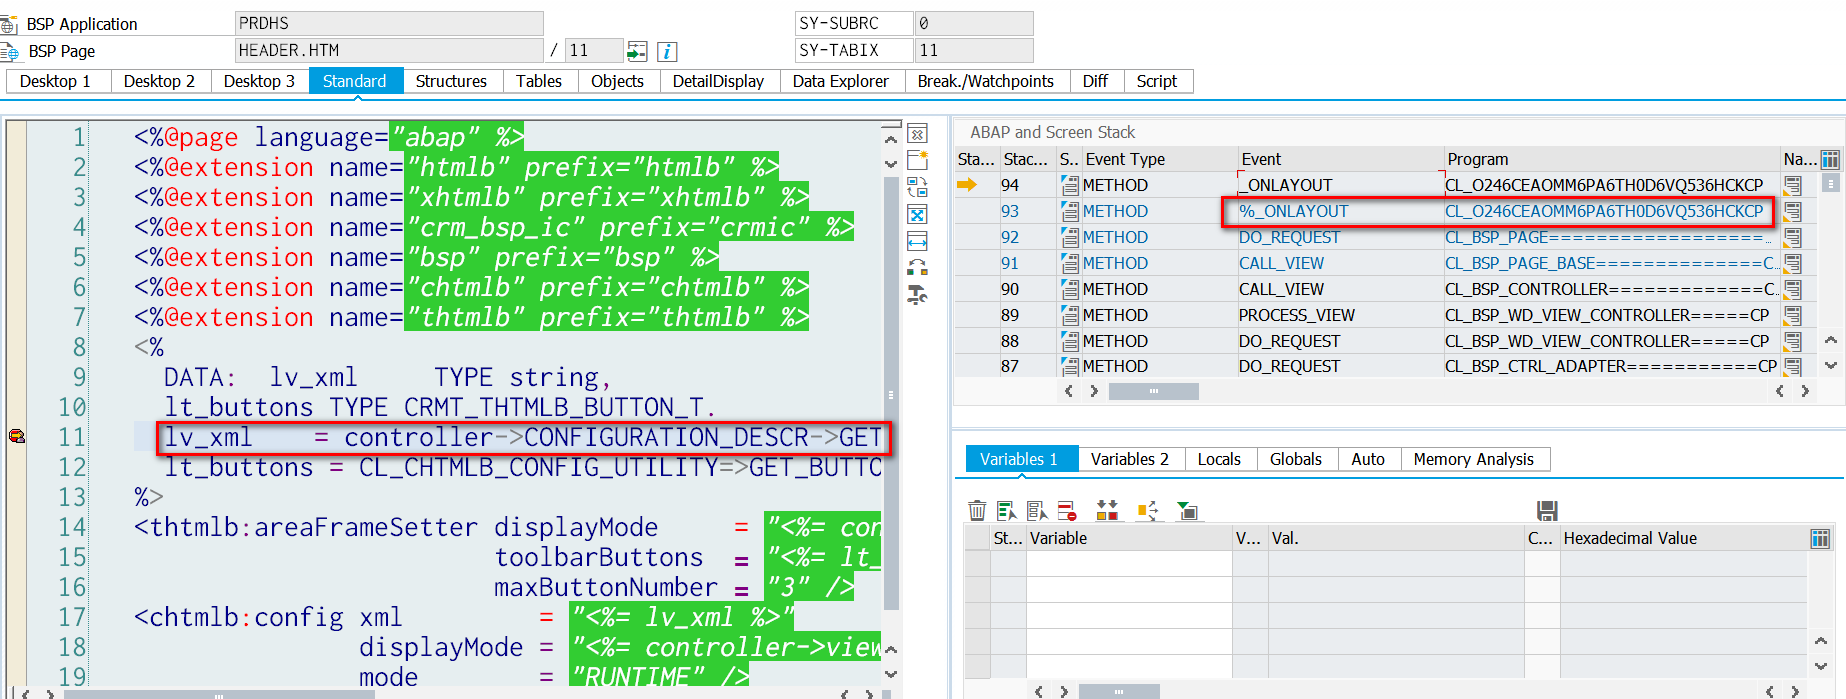Viewport: 1846px width, 699px height.
Task: Click the navigation icon in stack row 93
Action: [1793, 211]
